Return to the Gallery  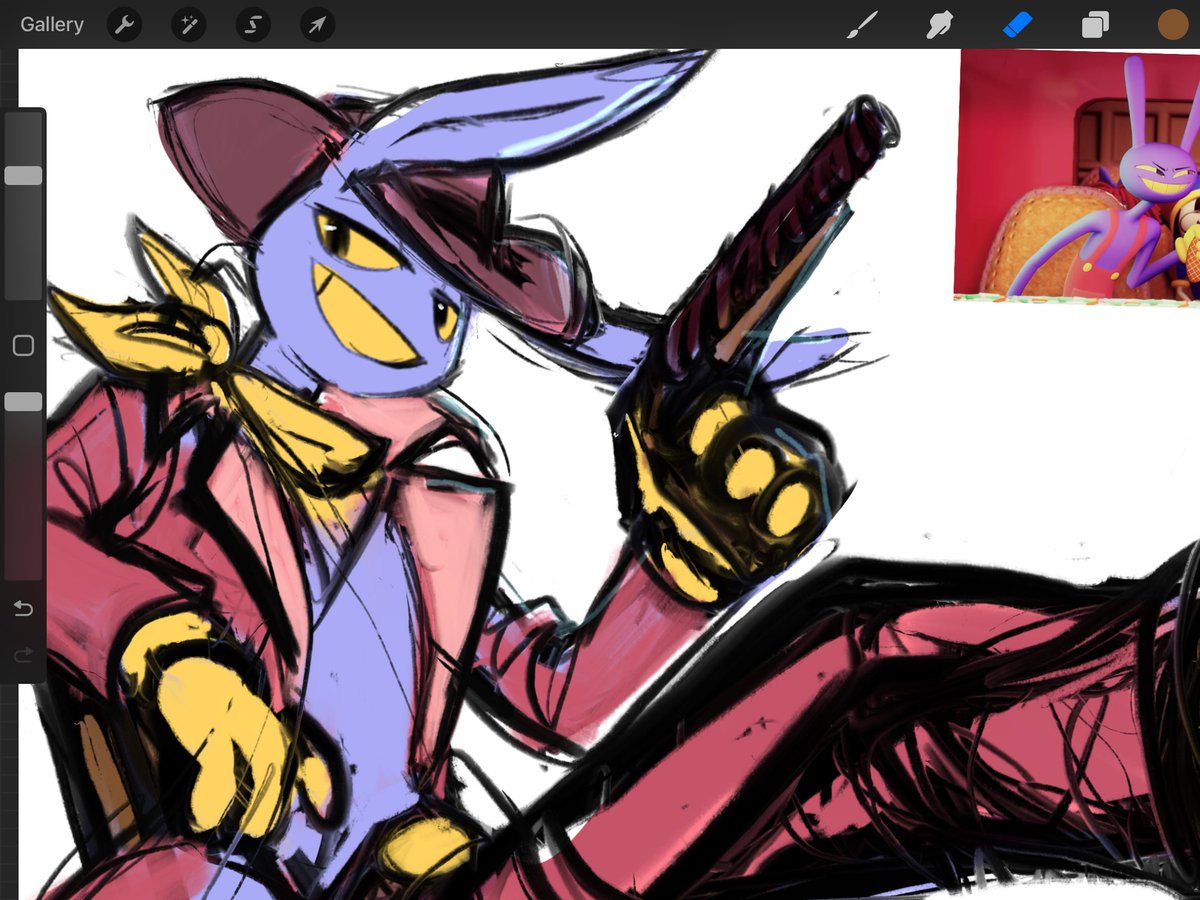[x=52, y=24]
